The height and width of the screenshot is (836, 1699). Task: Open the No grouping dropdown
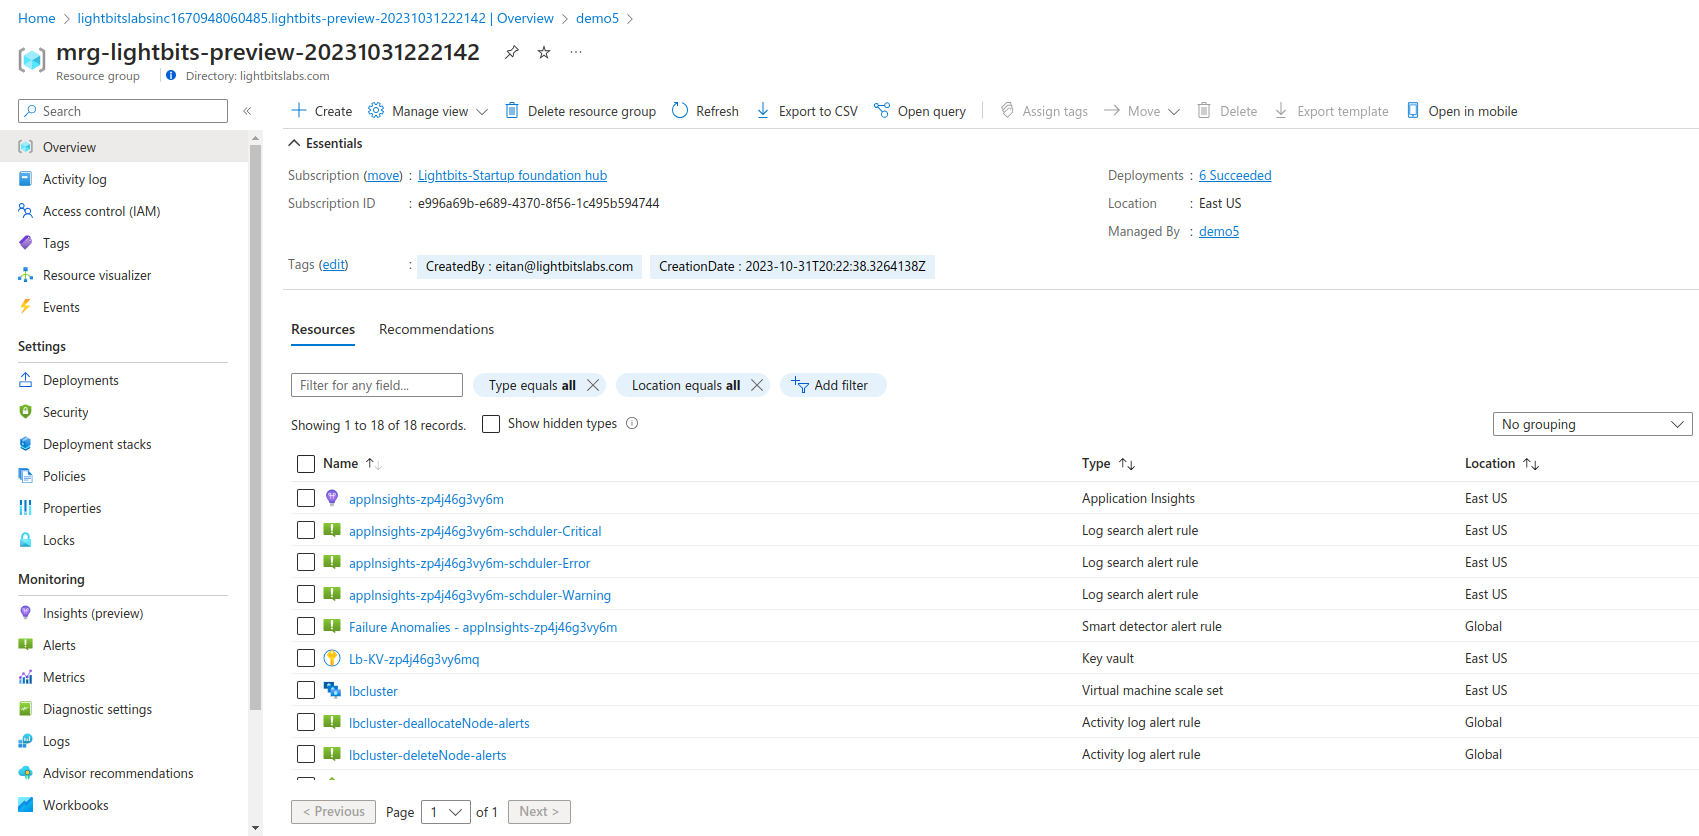[x=1592, y=424]
